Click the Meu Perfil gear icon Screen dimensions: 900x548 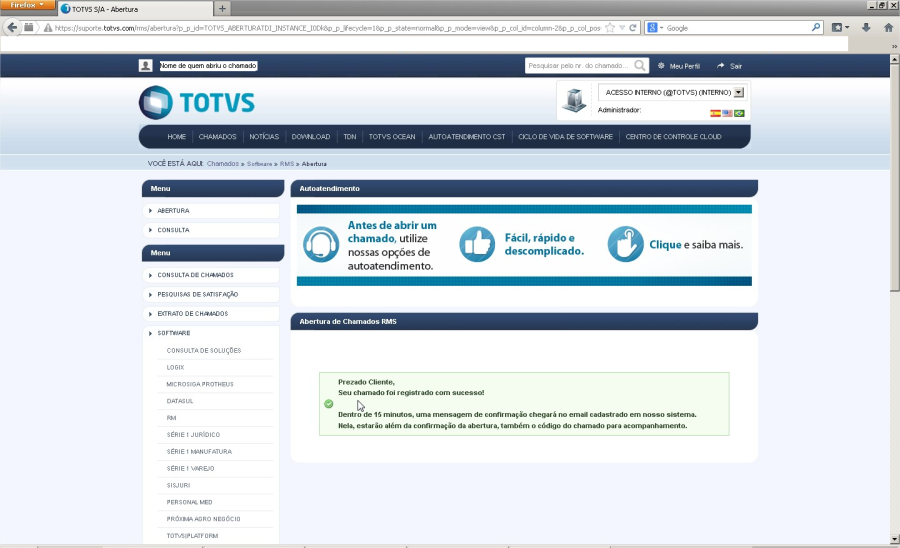click(661, 66)
